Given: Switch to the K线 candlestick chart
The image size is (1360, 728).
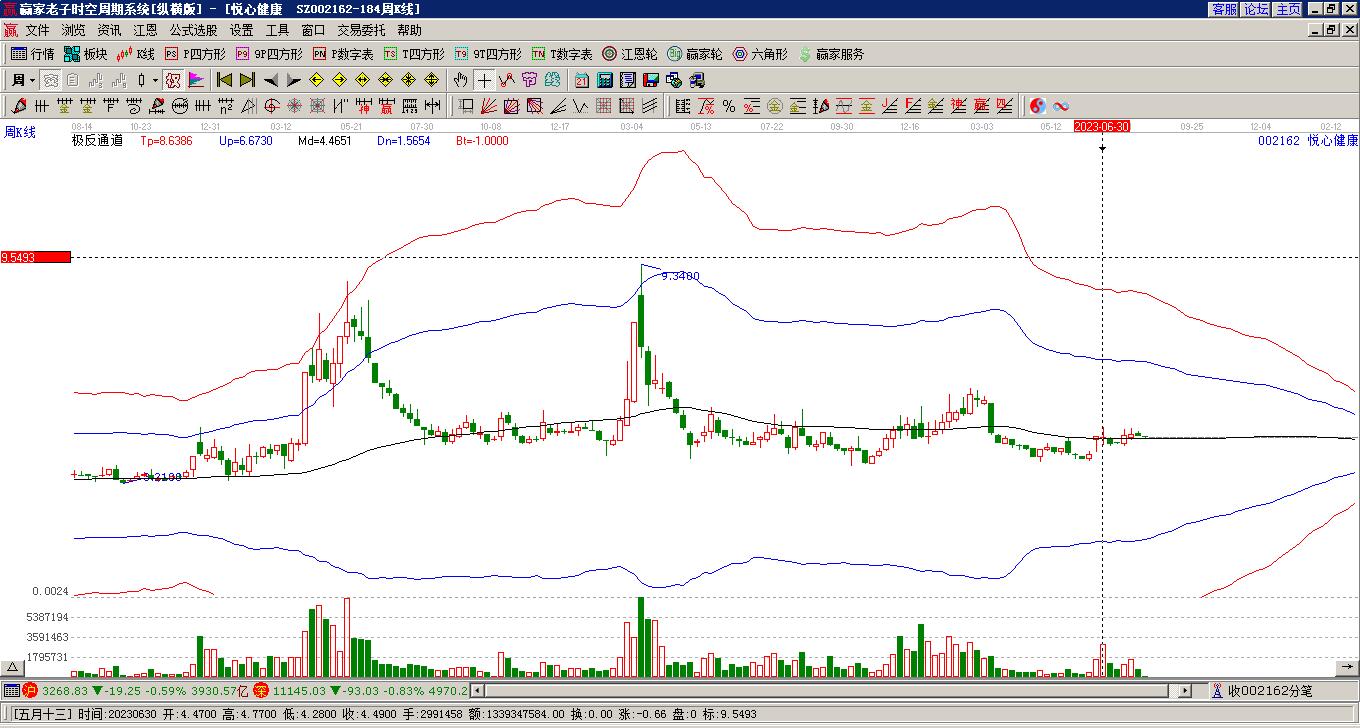Looking at the screenshot, I should pyautogui.click(x=136, y=54).
